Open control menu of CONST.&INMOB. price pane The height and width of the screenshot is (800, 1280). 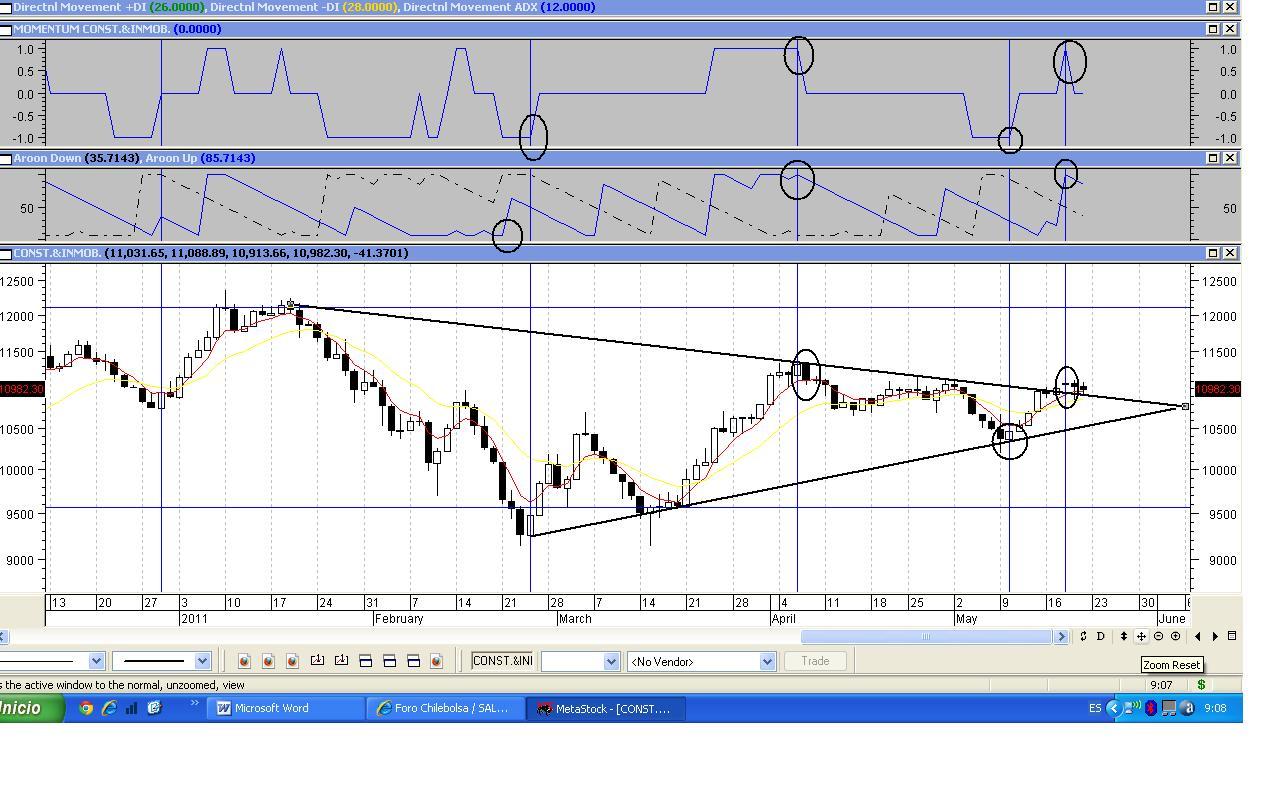coord(6,253)
